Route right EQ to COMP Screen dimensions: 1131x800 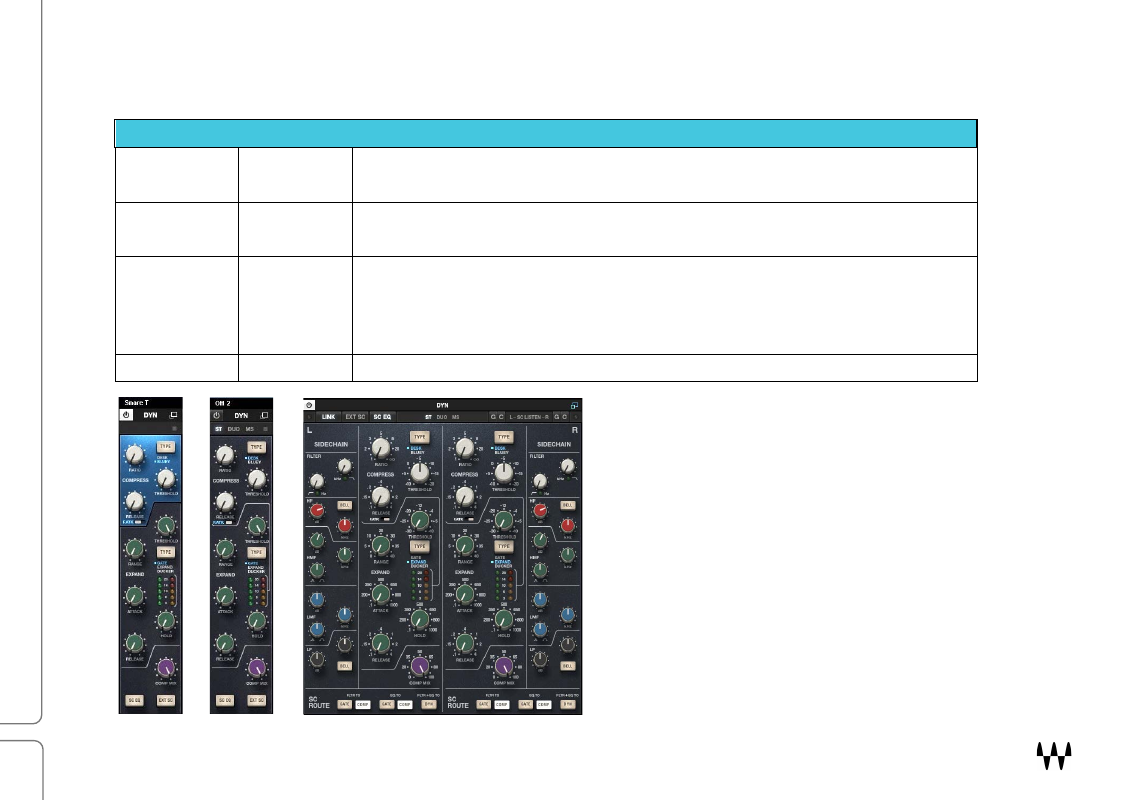click(544, 704)
